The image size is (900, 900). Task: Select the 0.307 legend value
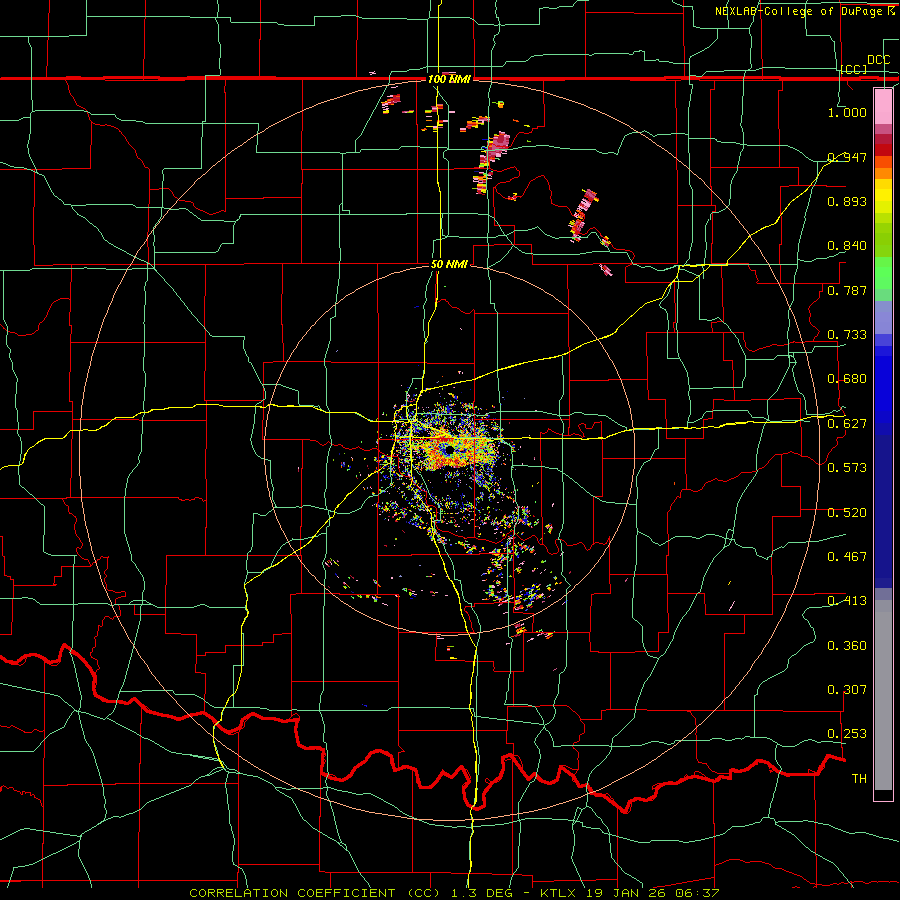[x=847, y=690]
